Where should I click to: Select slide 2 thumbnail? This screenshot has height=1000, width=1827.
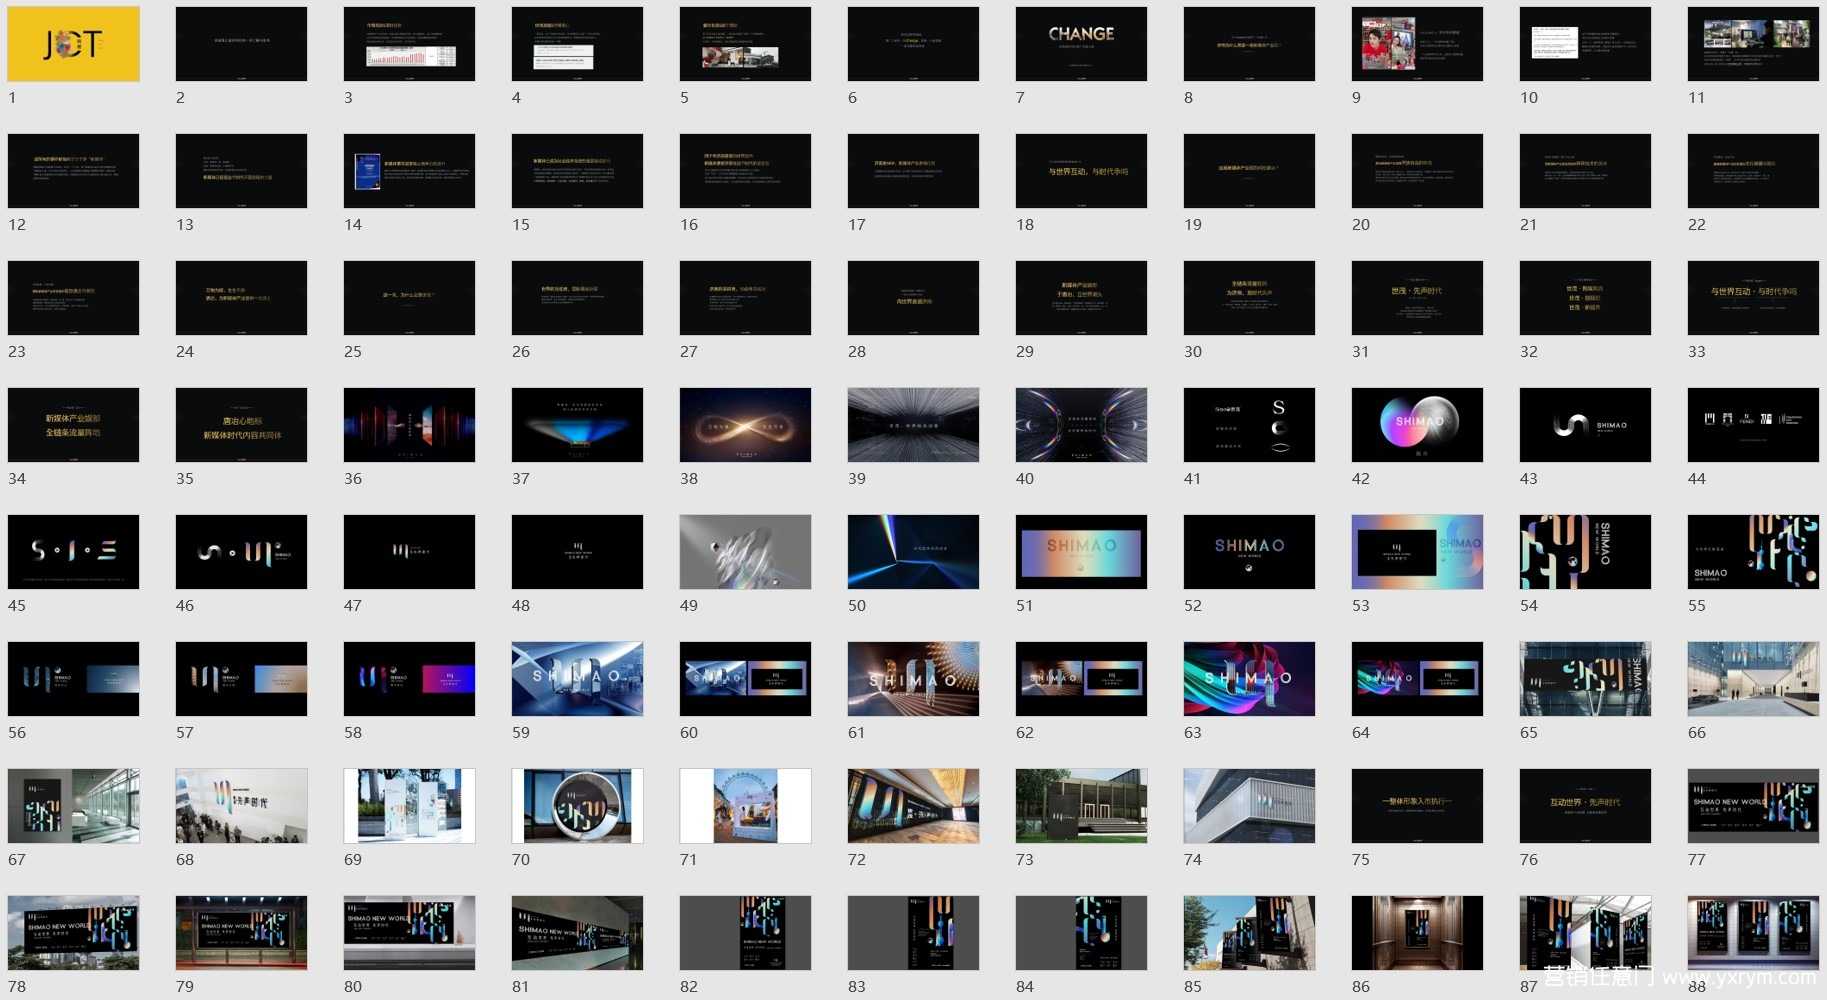coord(241,44)
